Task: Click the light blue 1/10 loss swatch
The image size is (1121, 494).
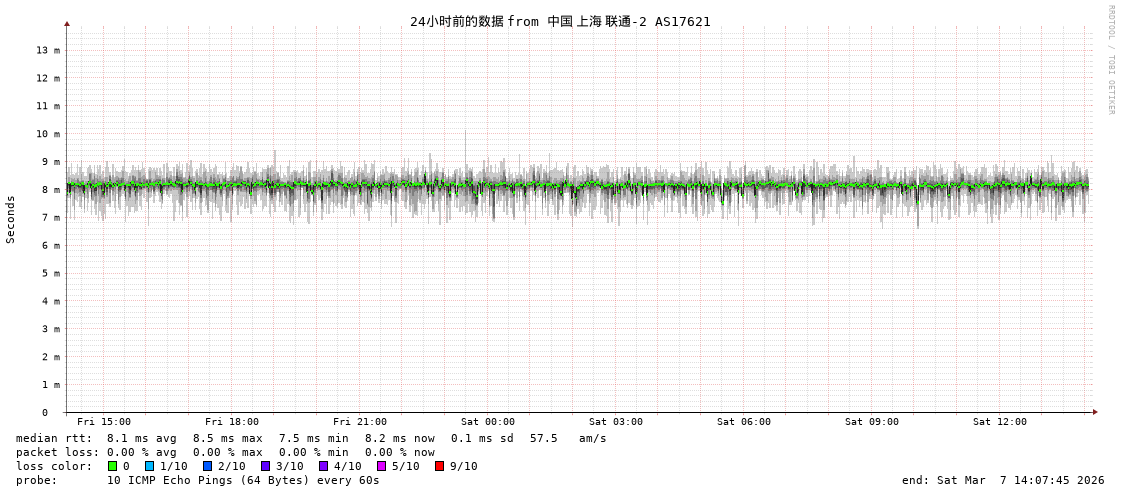Action: 149,466
